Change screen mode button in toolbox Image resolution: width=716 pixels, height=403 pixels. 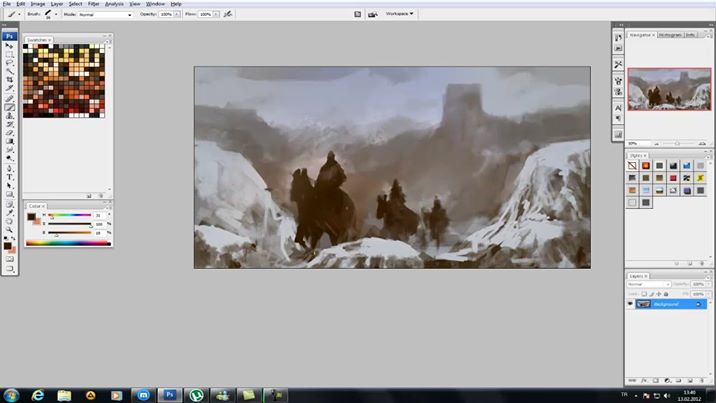click(10, 268)
